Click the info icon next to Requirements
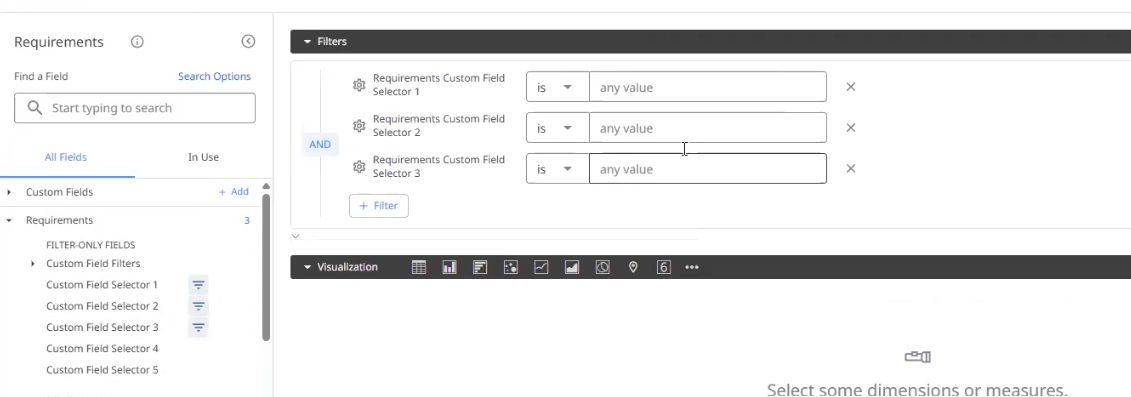 click(x=137, y=42)
